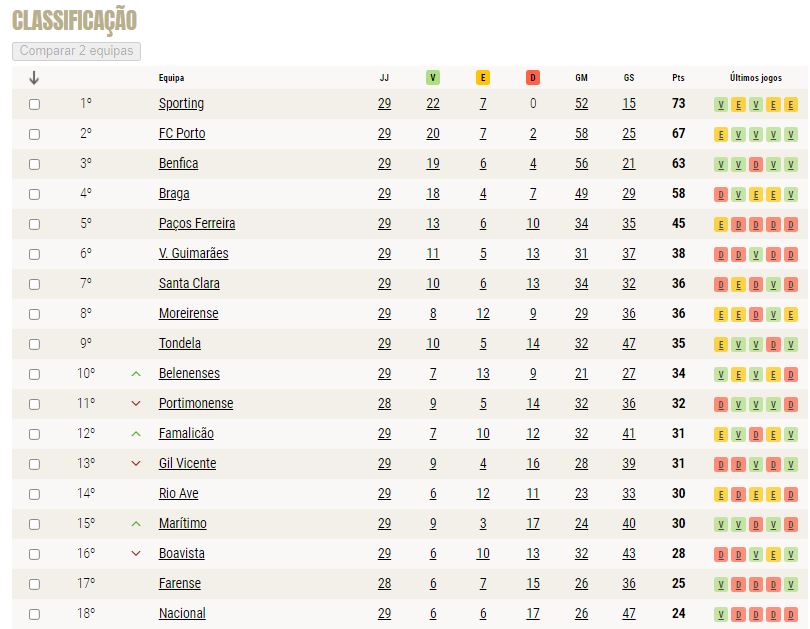Viewport: 810px width, 629px height.
Task: Click the red D losses column header icon
Action: (533, 77)
